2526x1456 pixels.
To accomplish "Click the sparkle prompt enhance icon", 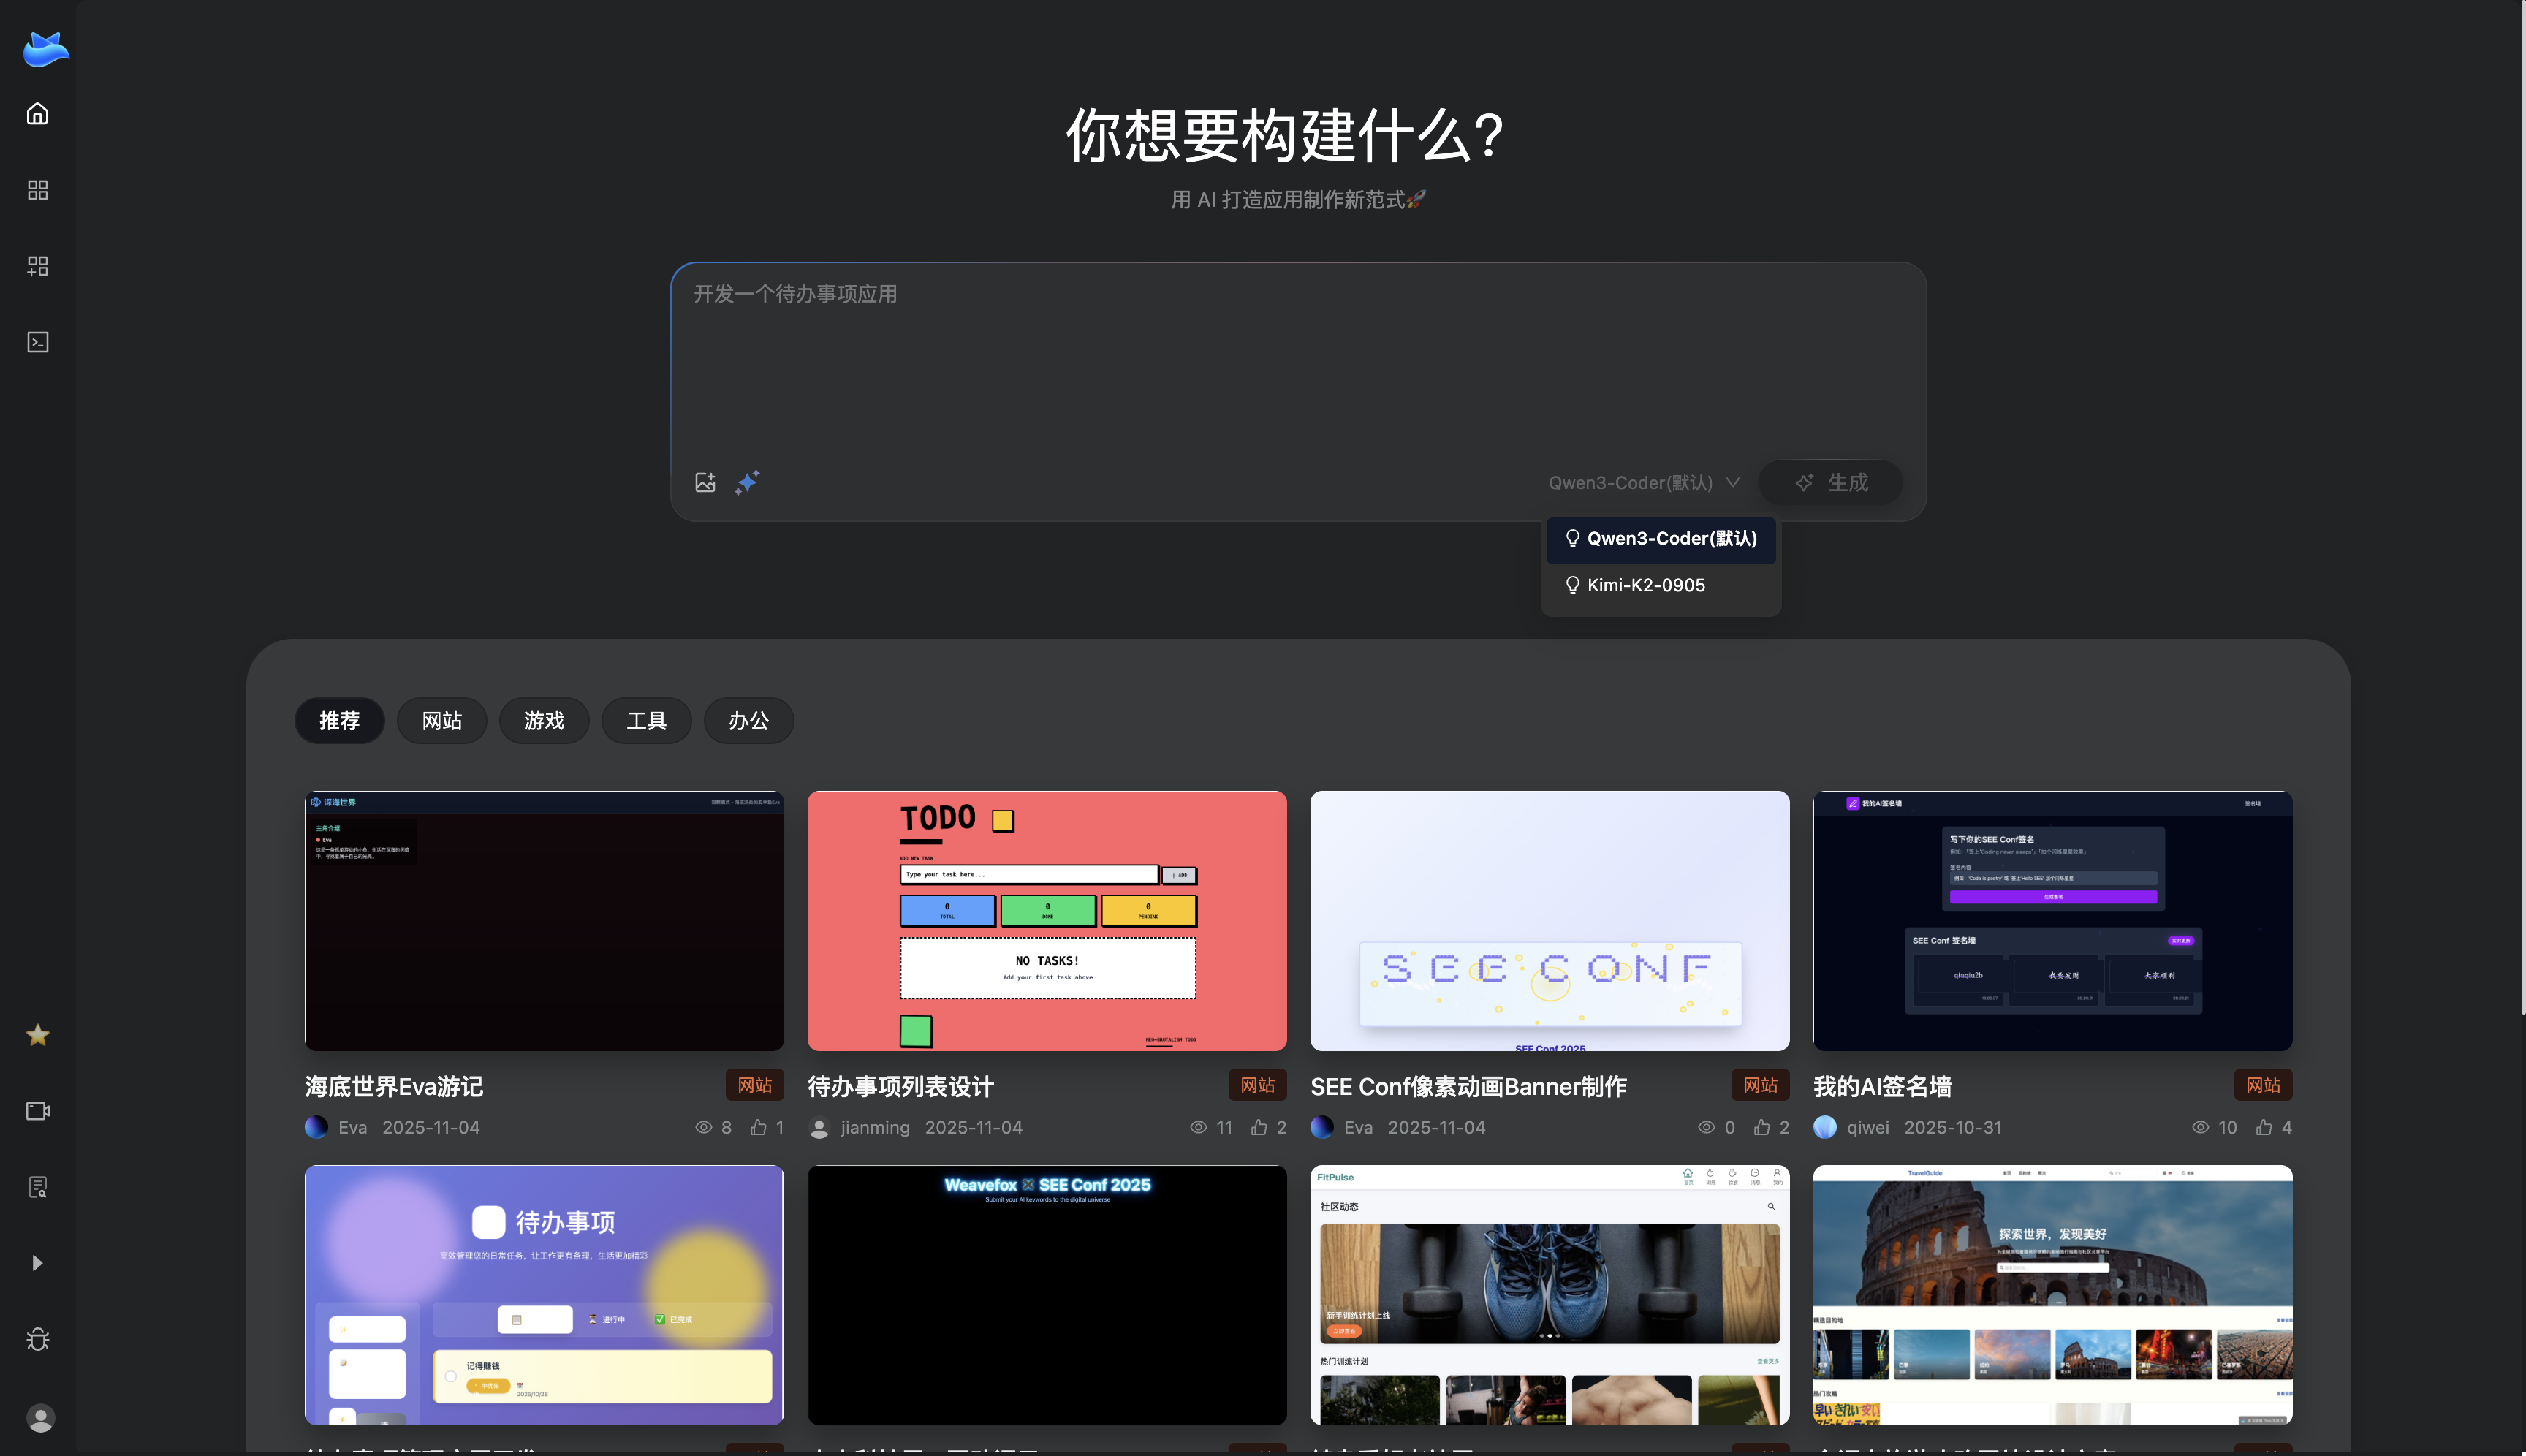I will point(747,482).
